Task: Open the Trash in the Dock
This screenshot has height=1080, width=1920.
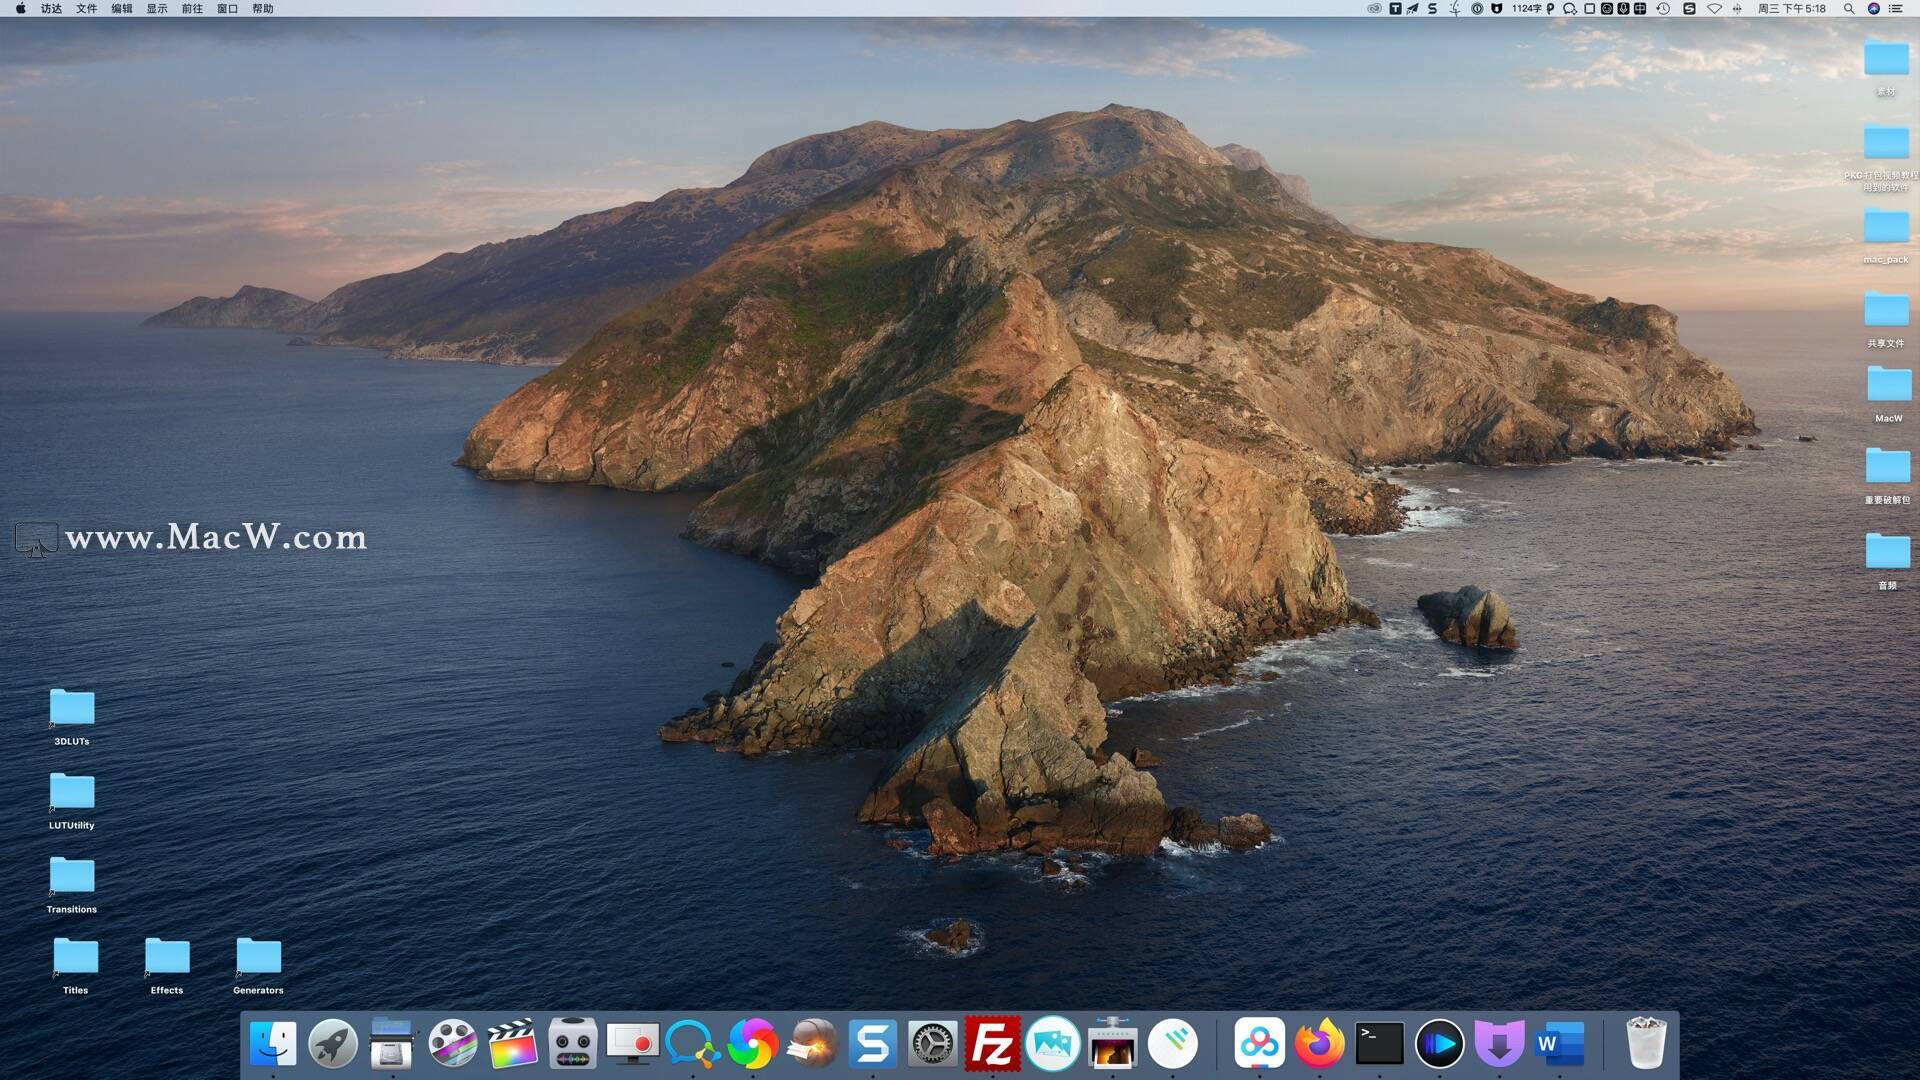Action: pos(1646,1043)
